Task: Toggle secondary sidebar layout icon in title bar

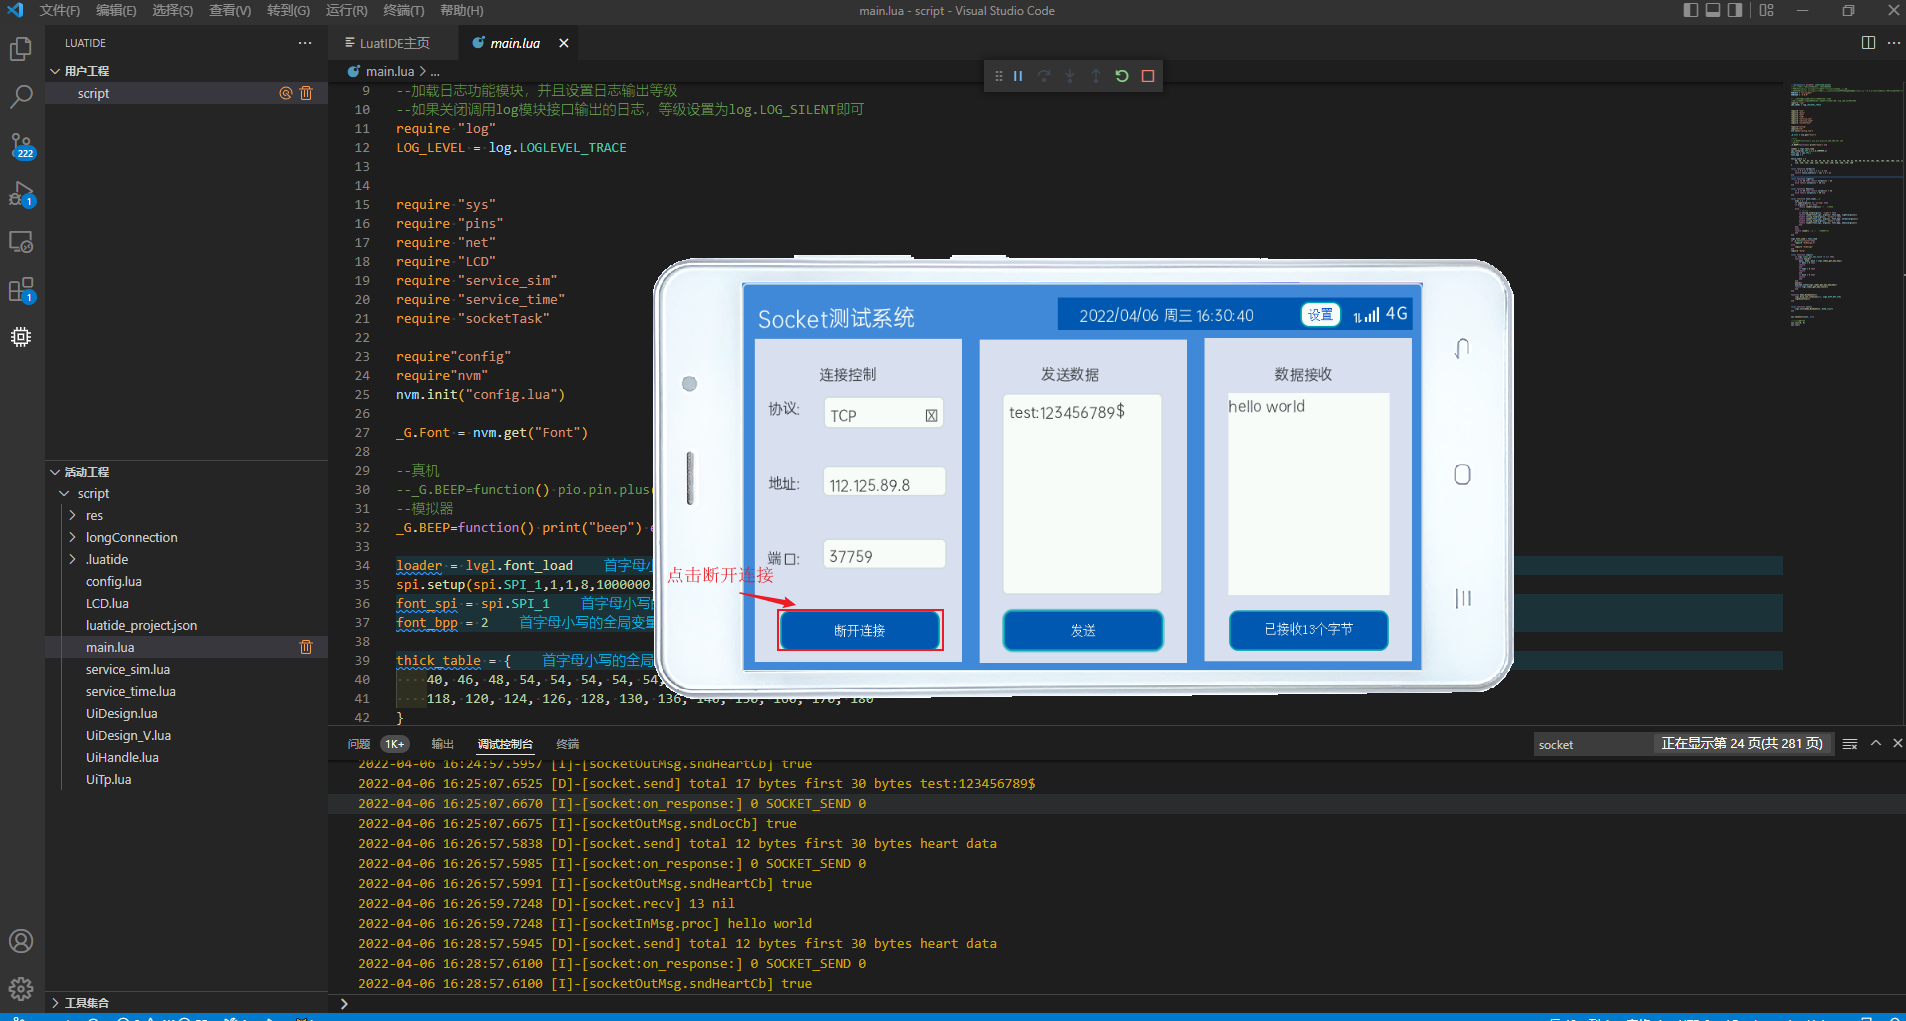Action: [1735, 10]
